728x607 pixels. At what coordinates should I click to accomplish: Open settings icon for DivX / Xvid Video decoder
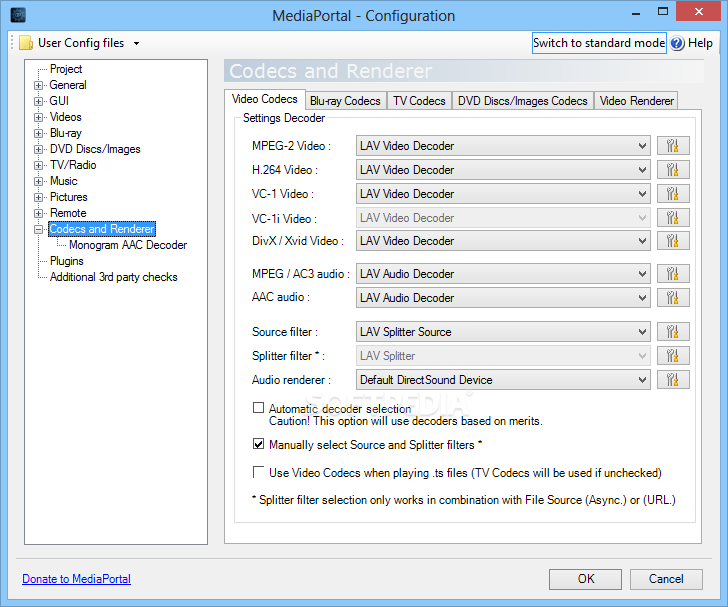click(x=673, y=241)
